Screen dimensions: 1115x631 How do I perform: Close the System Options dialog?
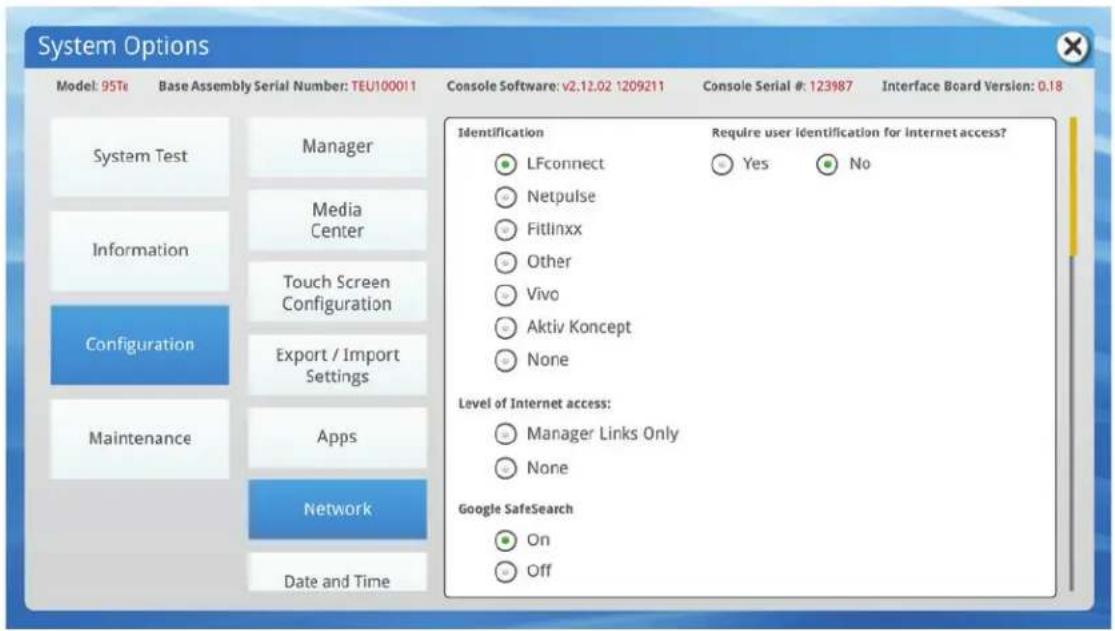[1072, 47]
